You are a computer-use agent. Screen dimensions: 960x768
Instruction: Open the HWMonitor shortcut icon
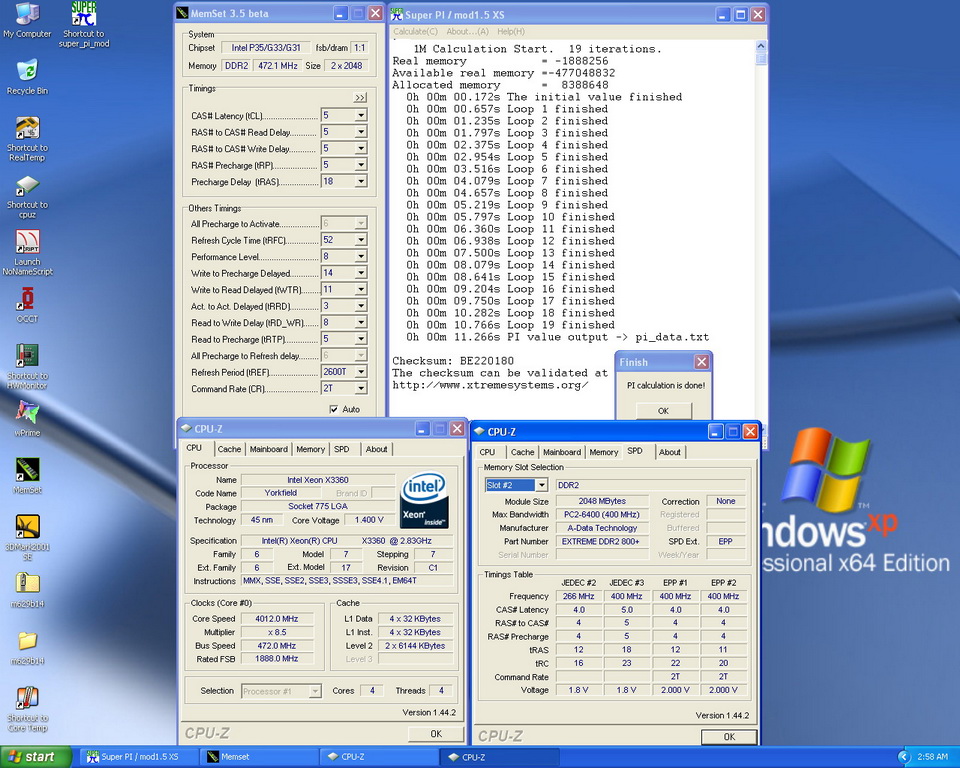[27, 366]
